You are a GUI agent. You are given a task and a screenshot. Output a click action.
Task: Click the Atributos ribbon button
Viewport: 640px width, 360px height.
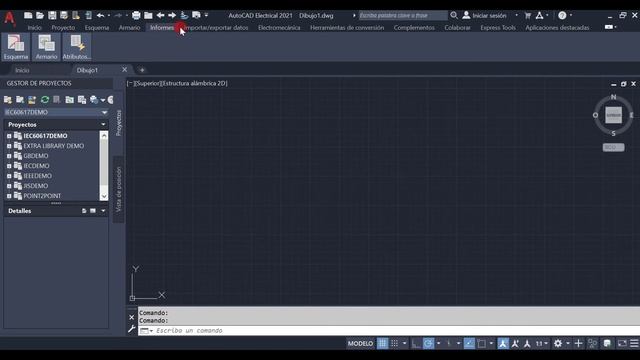pyautogui.click(x=76, y=47)
